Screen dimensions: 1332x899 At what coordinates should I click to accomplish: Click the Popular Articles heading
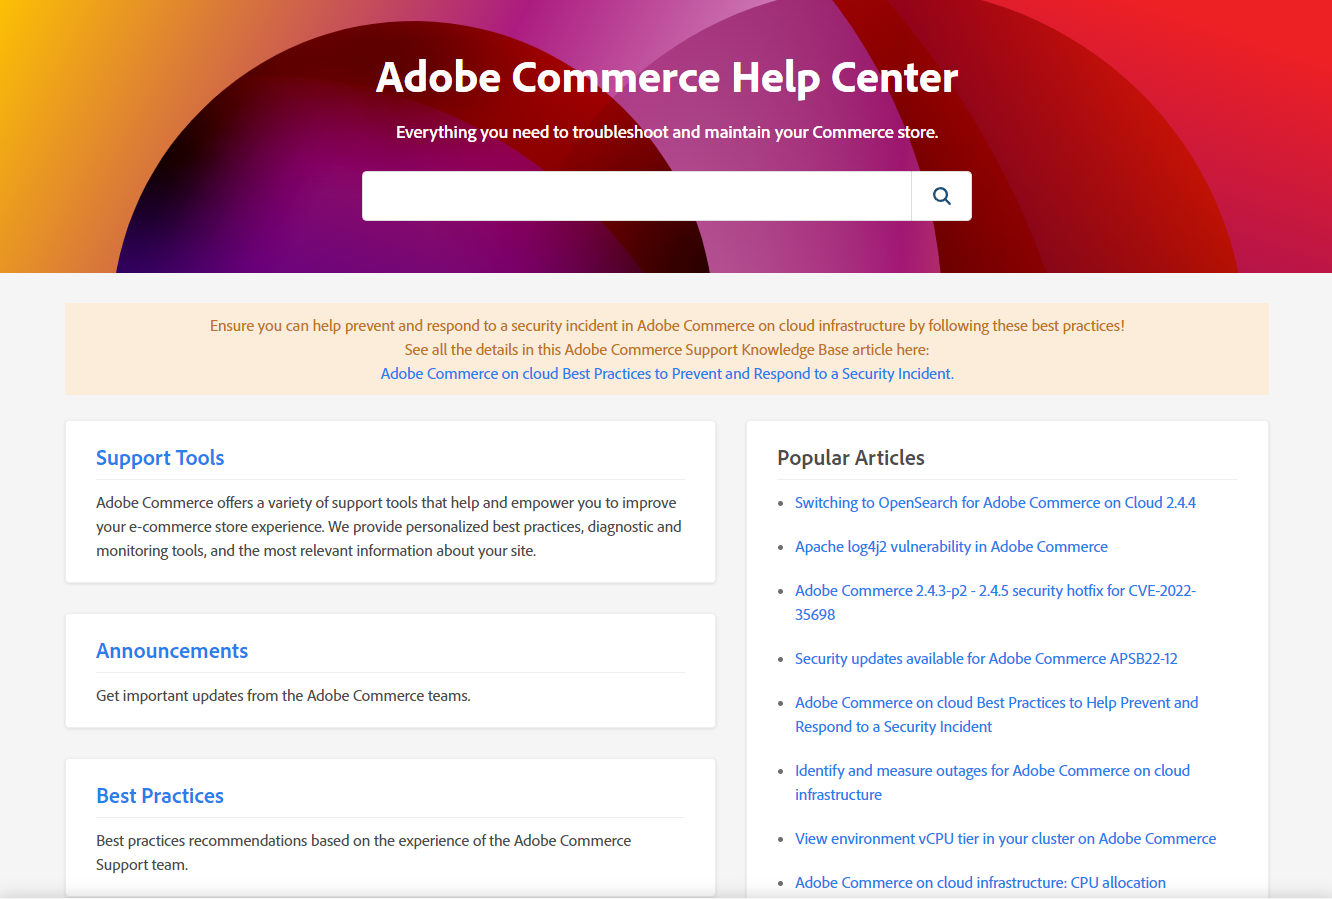point(851,458)
